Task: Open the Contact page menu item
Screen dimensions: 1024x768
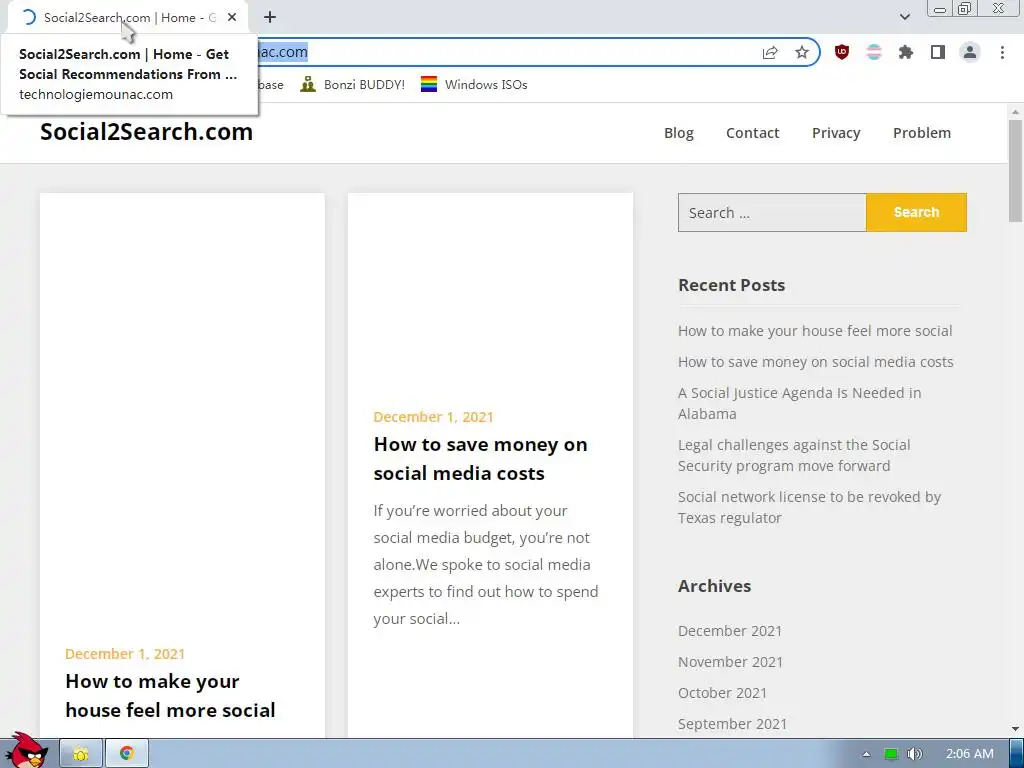Action: 752,133
